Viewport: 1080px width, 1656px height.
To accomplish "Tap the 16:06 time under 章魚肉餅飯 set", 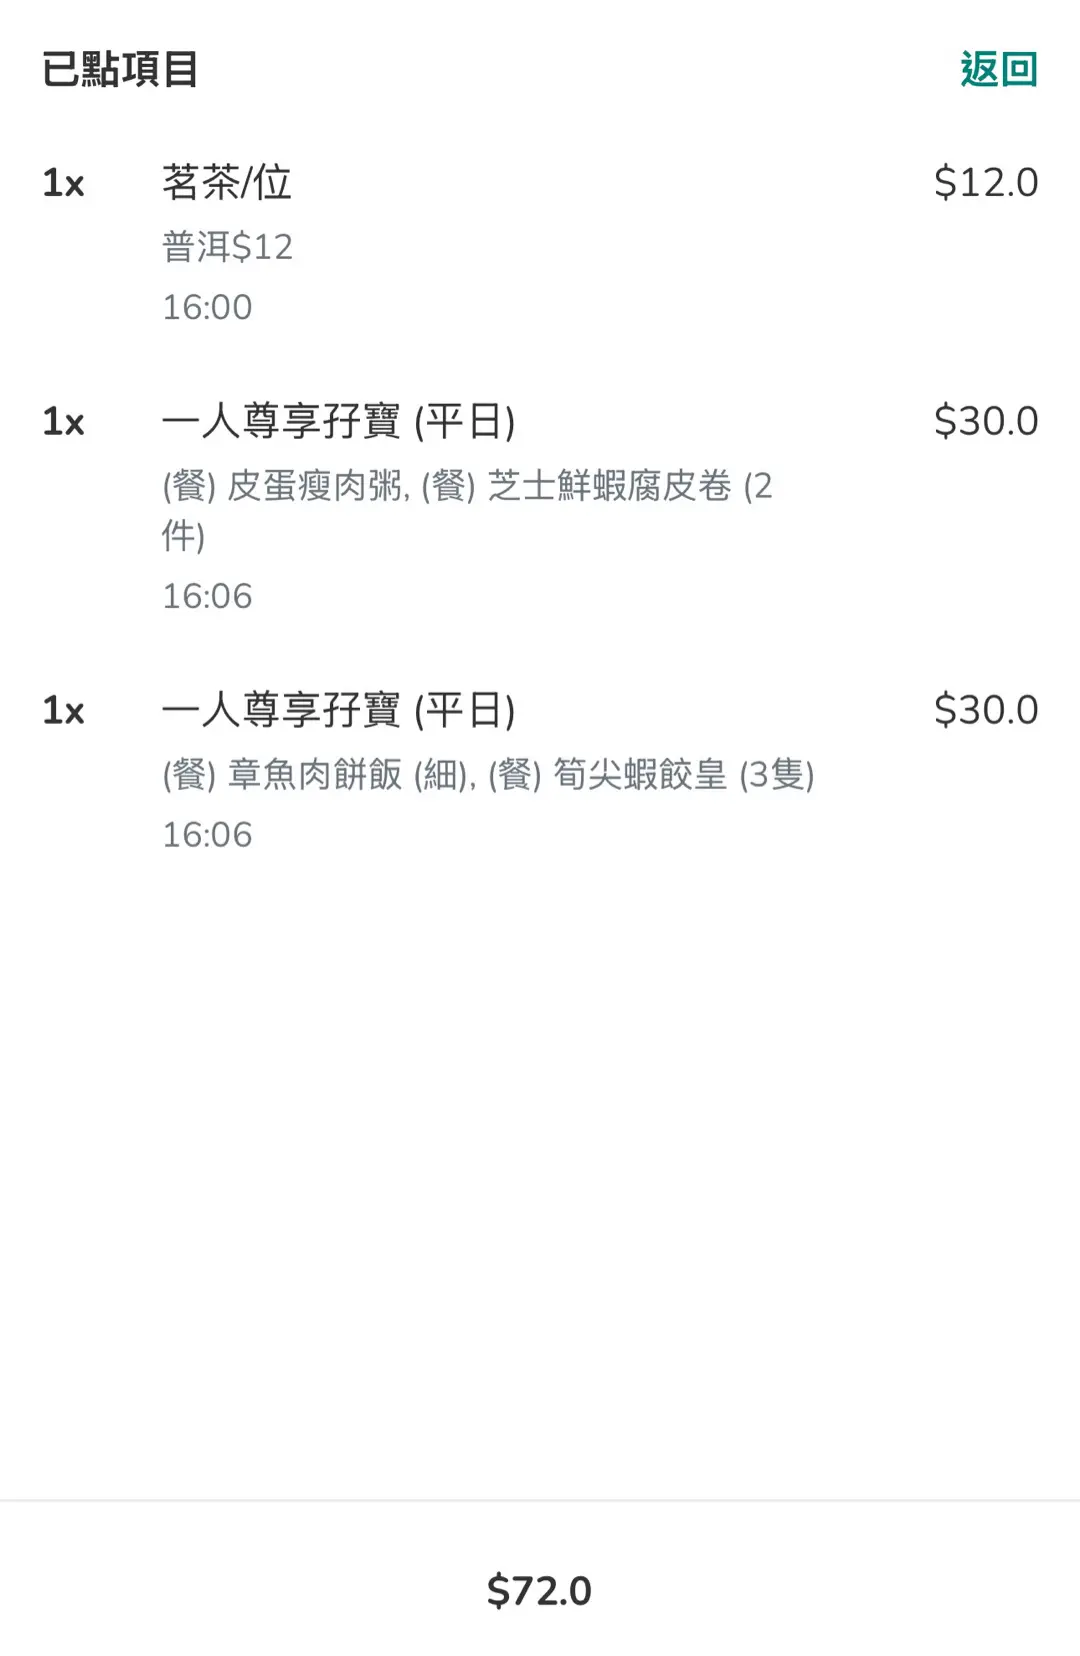I will (207, 835).
